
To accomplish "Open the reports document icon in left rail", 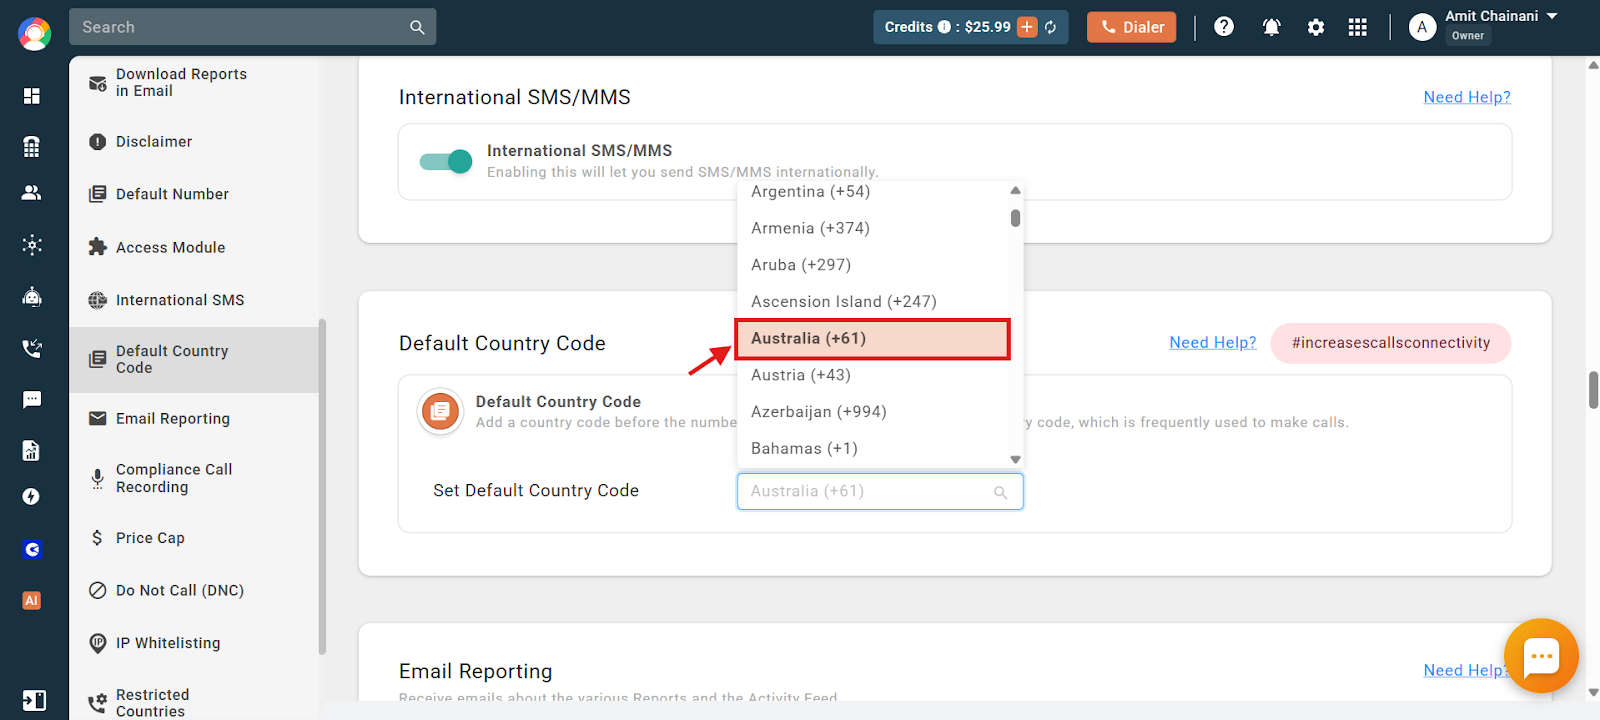I will [x=32, y=451].
